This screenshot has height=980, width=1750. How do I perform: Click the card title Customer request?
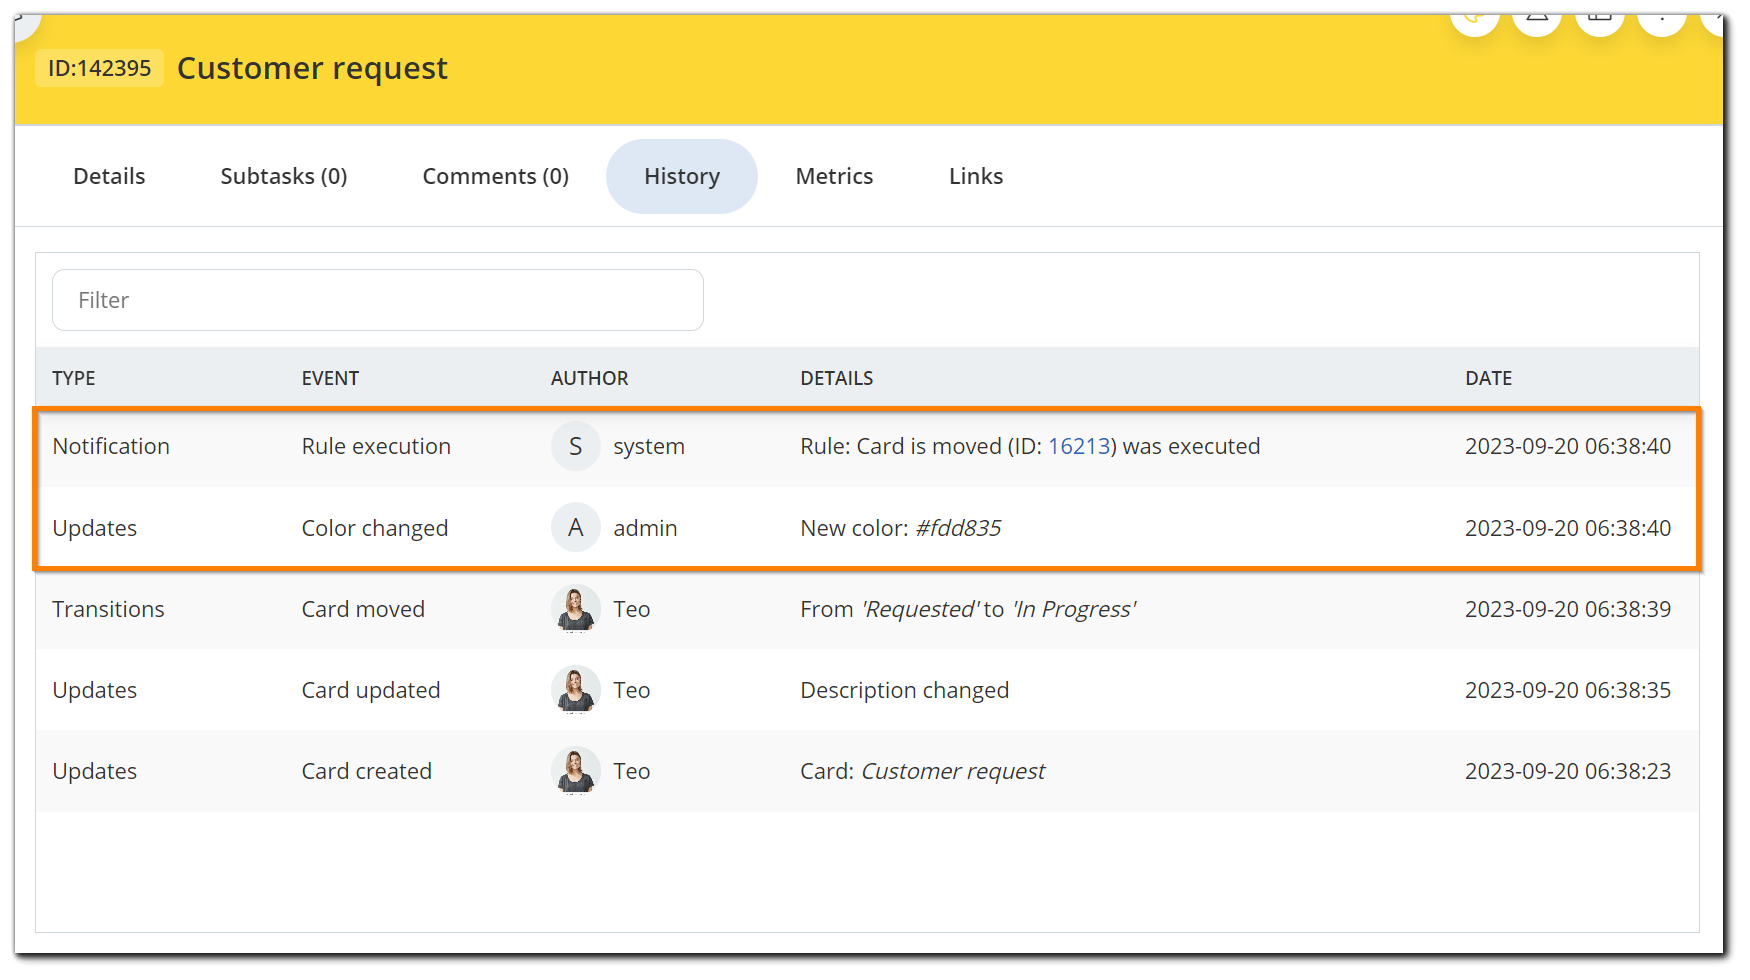click(312, 69)
